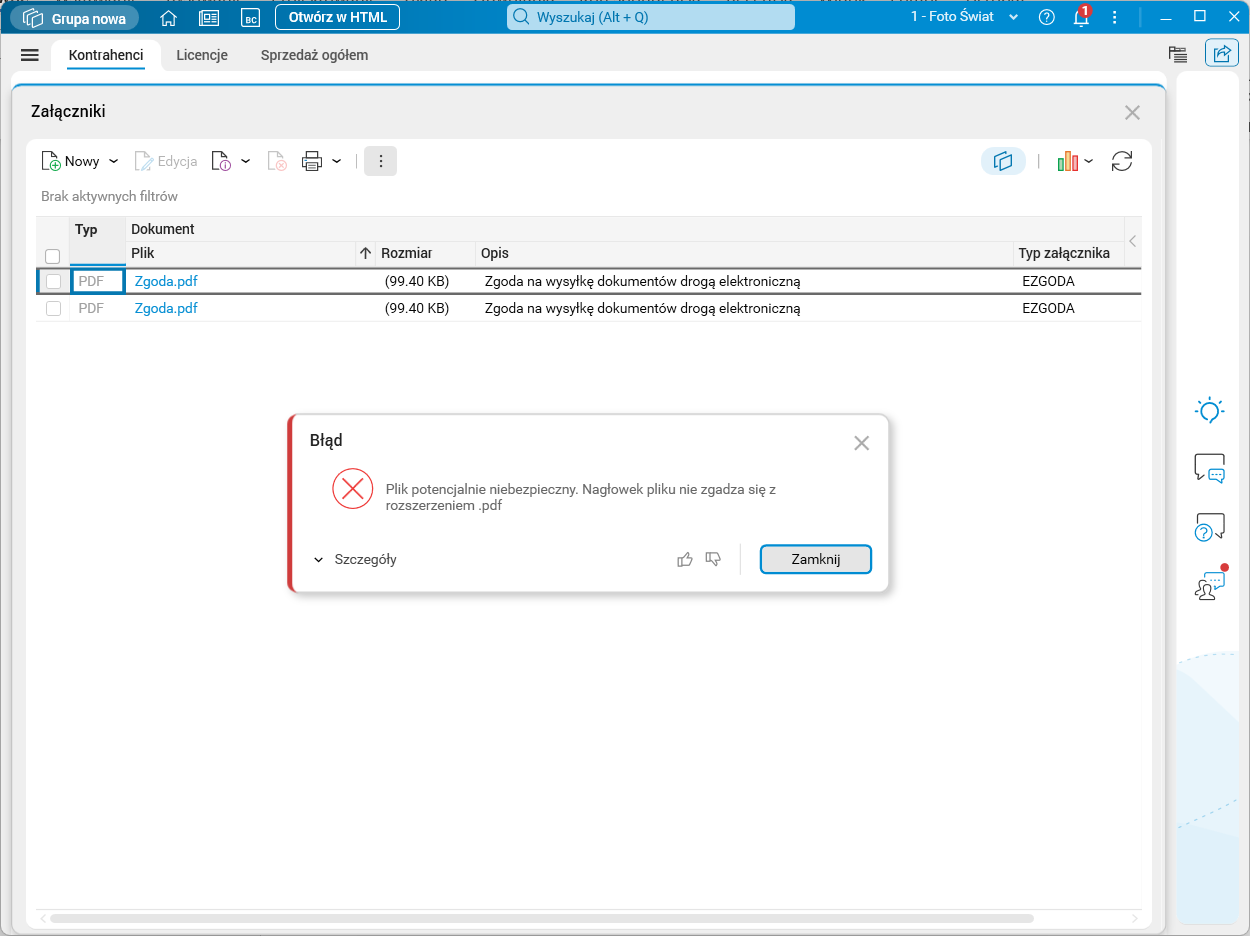
Task: Open the home screen icon
Action: 168,18
